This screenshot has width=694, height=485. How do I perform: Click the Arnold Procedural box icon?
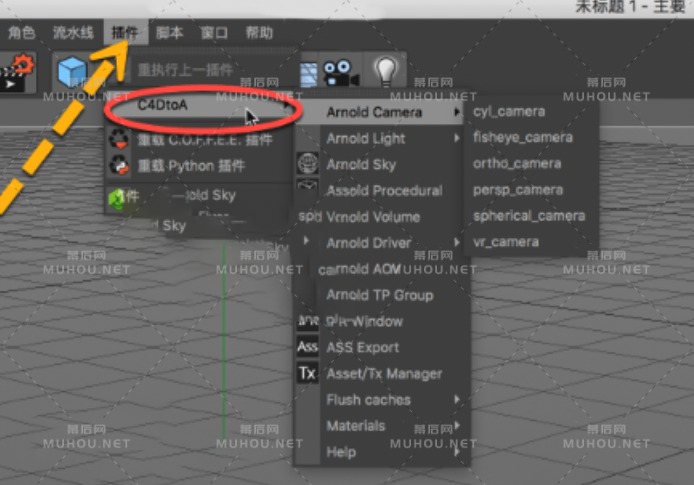point(308,185)
